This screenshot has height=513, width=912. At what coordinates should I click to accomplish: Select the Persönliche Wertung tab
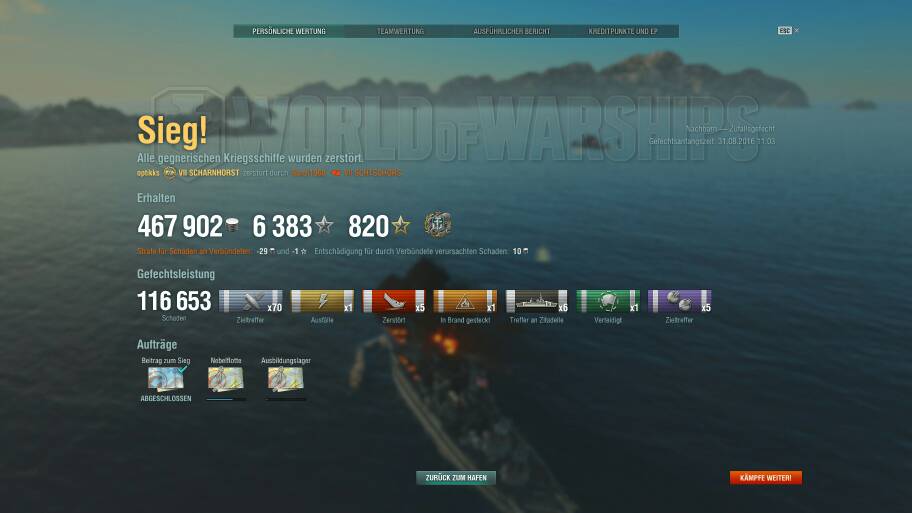click(289, 31)
